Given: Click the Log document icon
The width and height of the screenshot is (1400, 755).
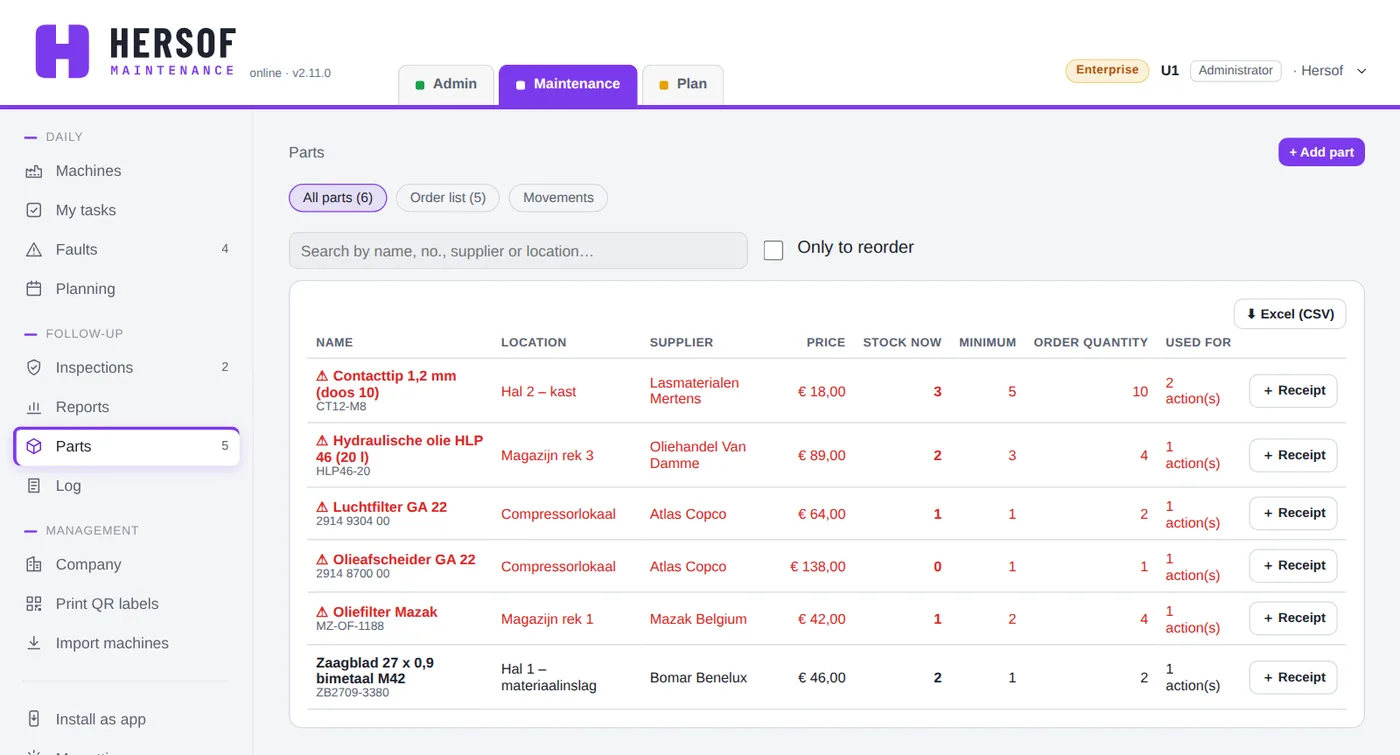Looking at the screenshot, I should tap(34, 486).
